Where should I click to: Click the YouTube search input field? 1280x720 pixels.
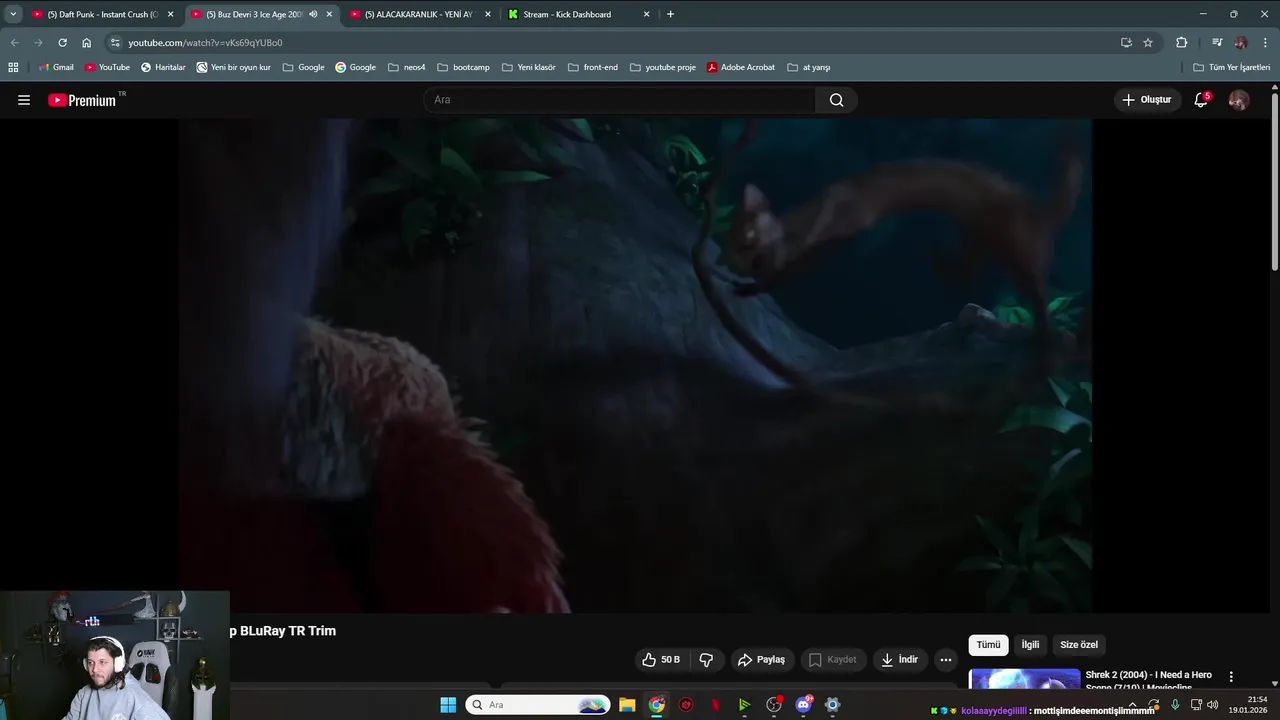coord(620,100)
